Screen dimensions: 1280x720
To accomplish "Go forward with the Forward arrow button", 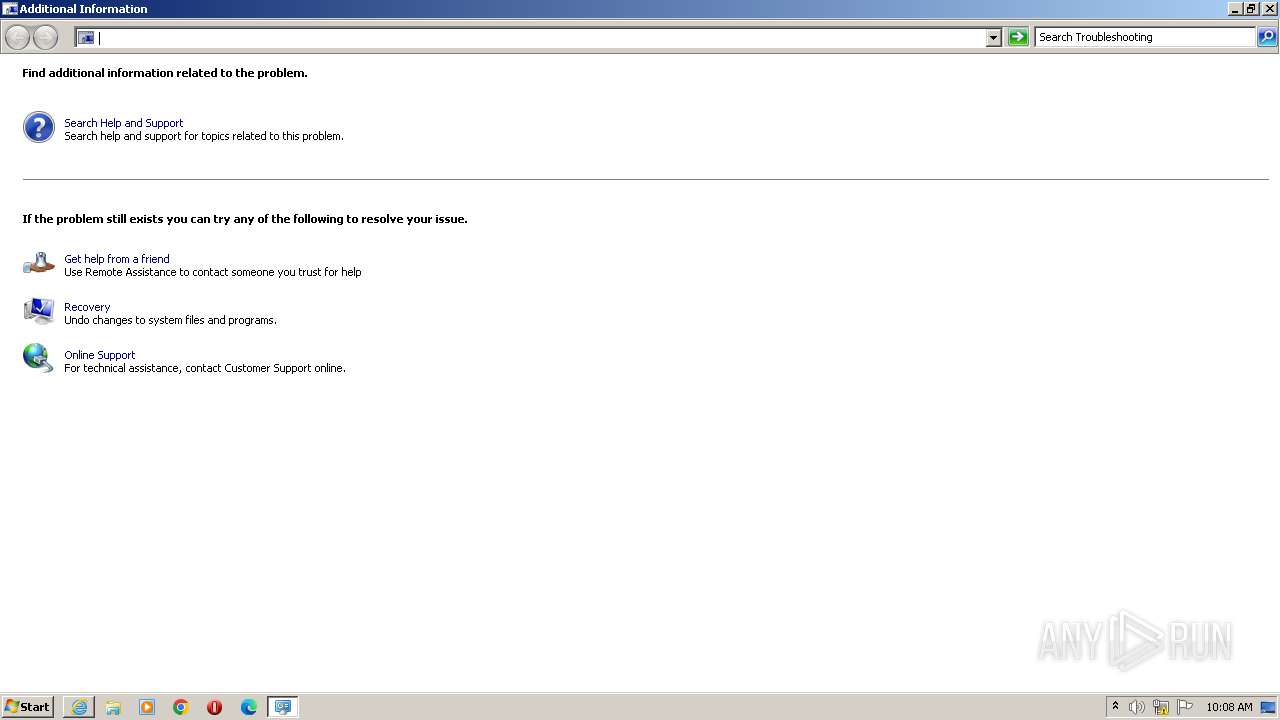I will click(45, 37).
